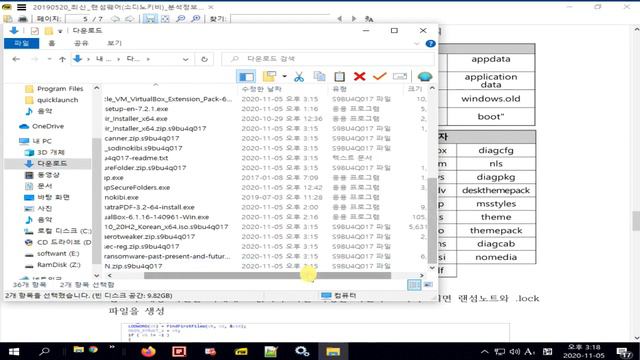The height and width of the screenshot is (360, 640).
Task: Select OneDrive in the navigation pane
Action: point(48,126)
